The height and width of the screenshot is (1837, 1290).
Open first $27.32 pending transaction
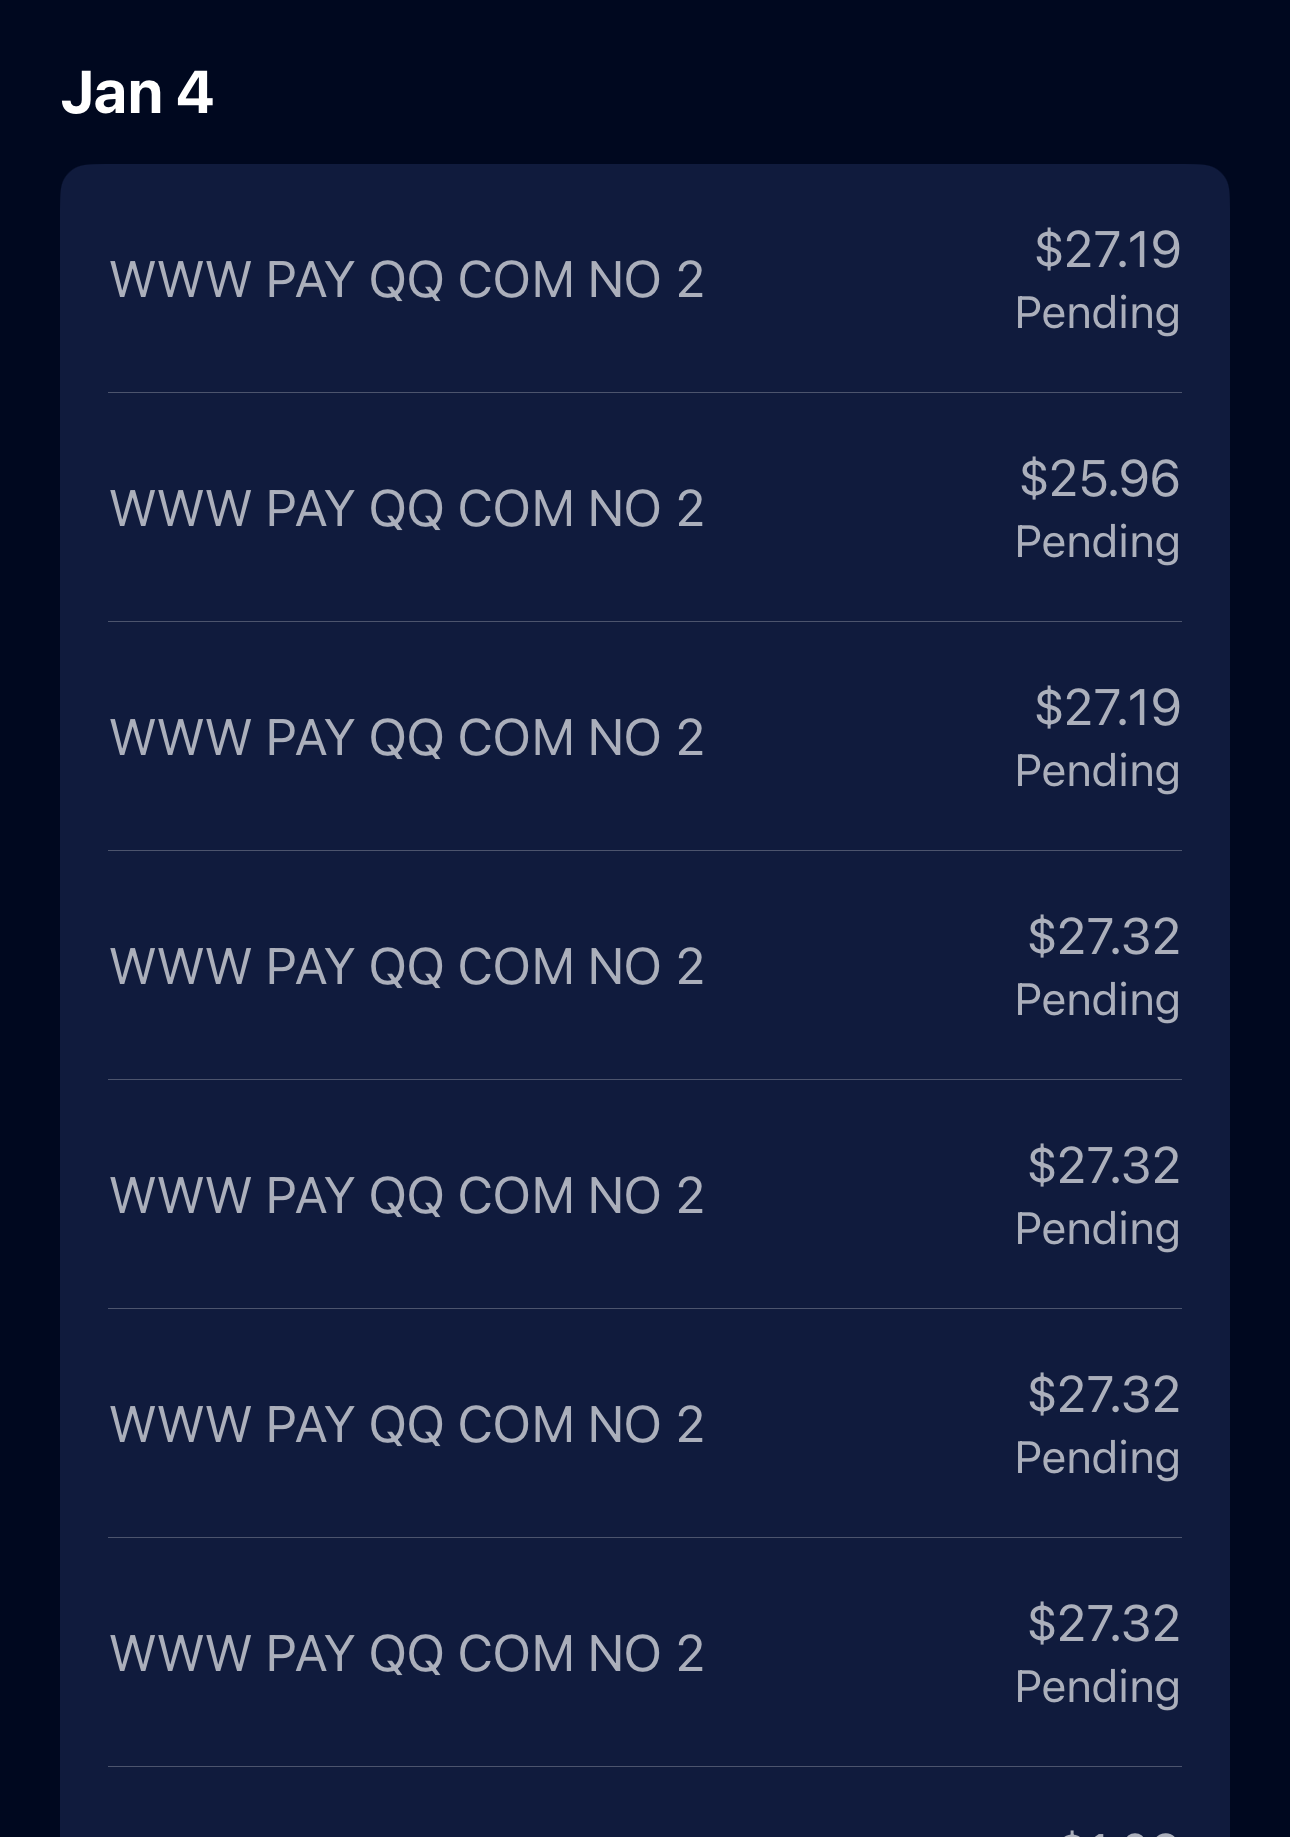pos(645,965)
